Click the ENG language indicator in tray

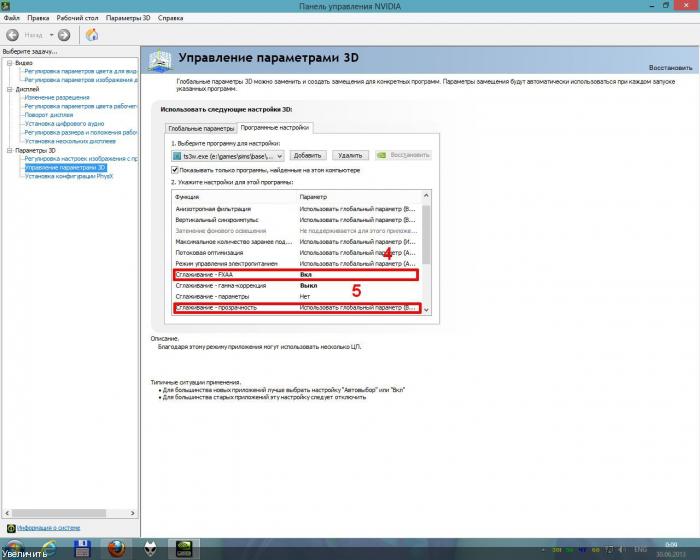point(640,550)
